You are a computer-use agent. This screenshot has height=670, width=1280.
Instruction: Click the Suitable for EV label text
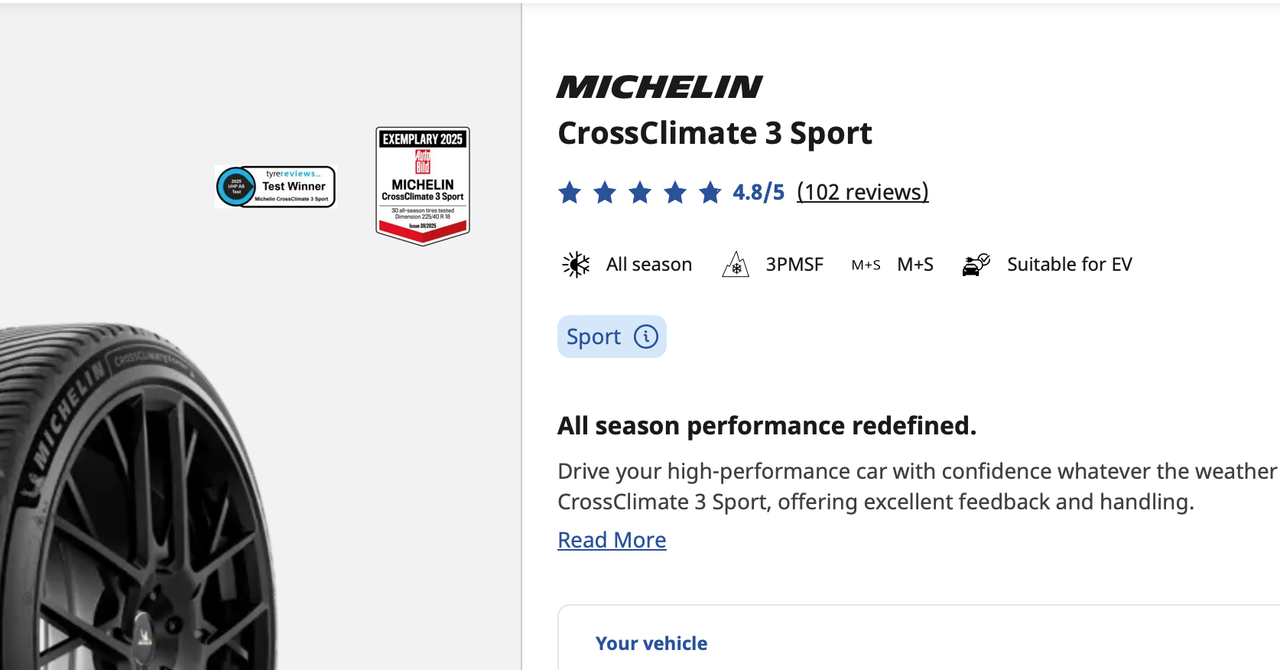click(x=1069, y=264)
